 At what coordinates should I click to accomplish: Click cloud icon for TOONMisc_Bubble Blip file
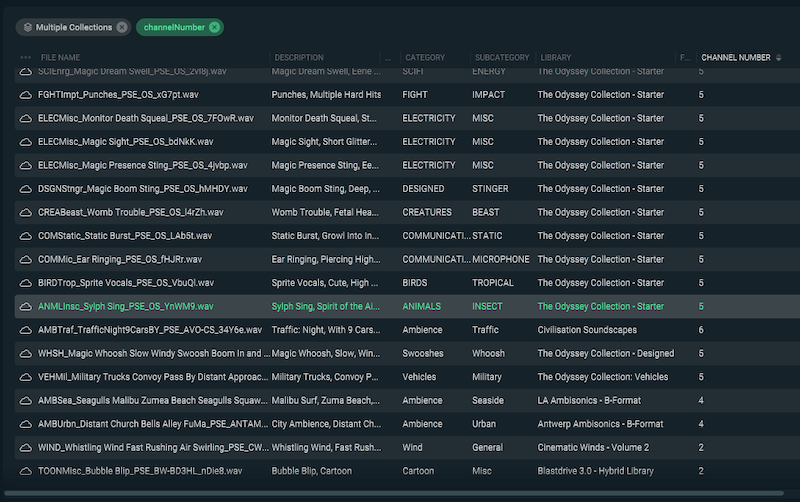click(x=26, y=470)
